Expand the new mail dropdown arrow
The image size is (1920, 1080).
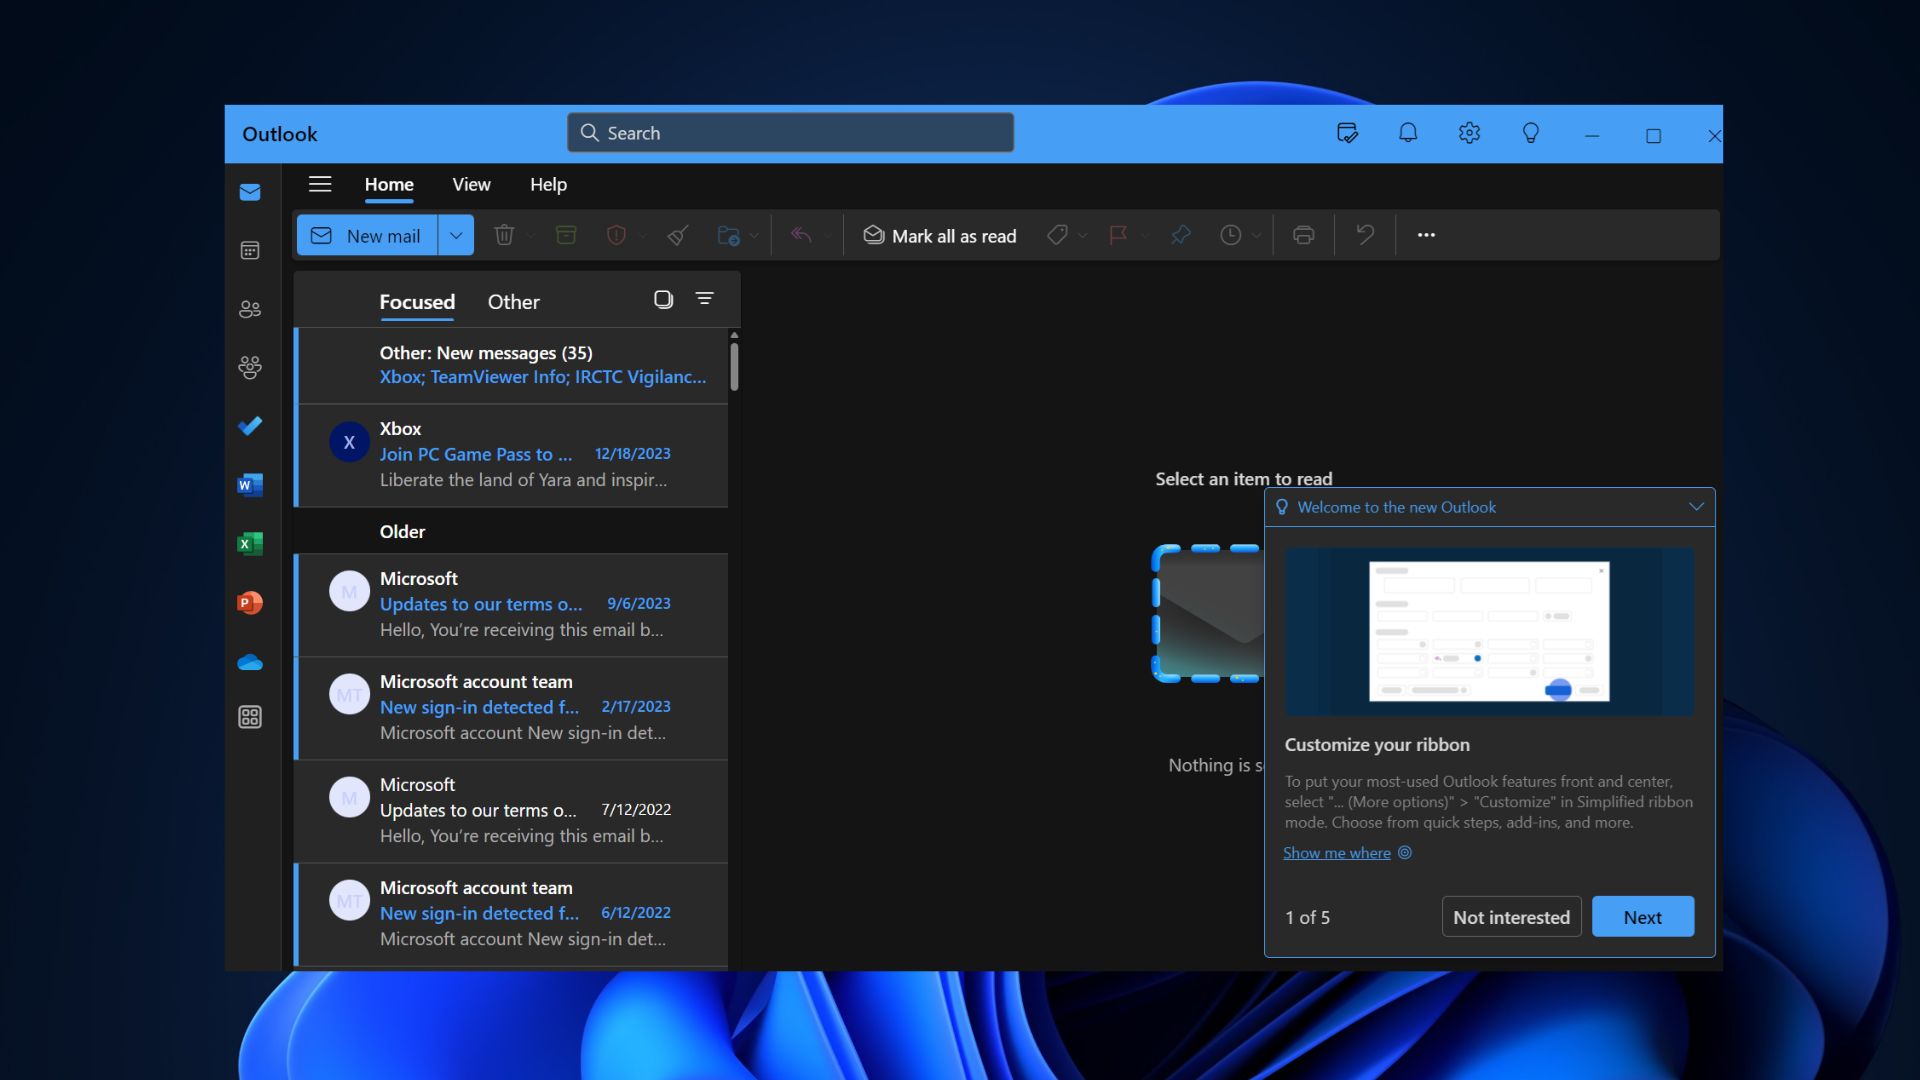tap(455, 233)
